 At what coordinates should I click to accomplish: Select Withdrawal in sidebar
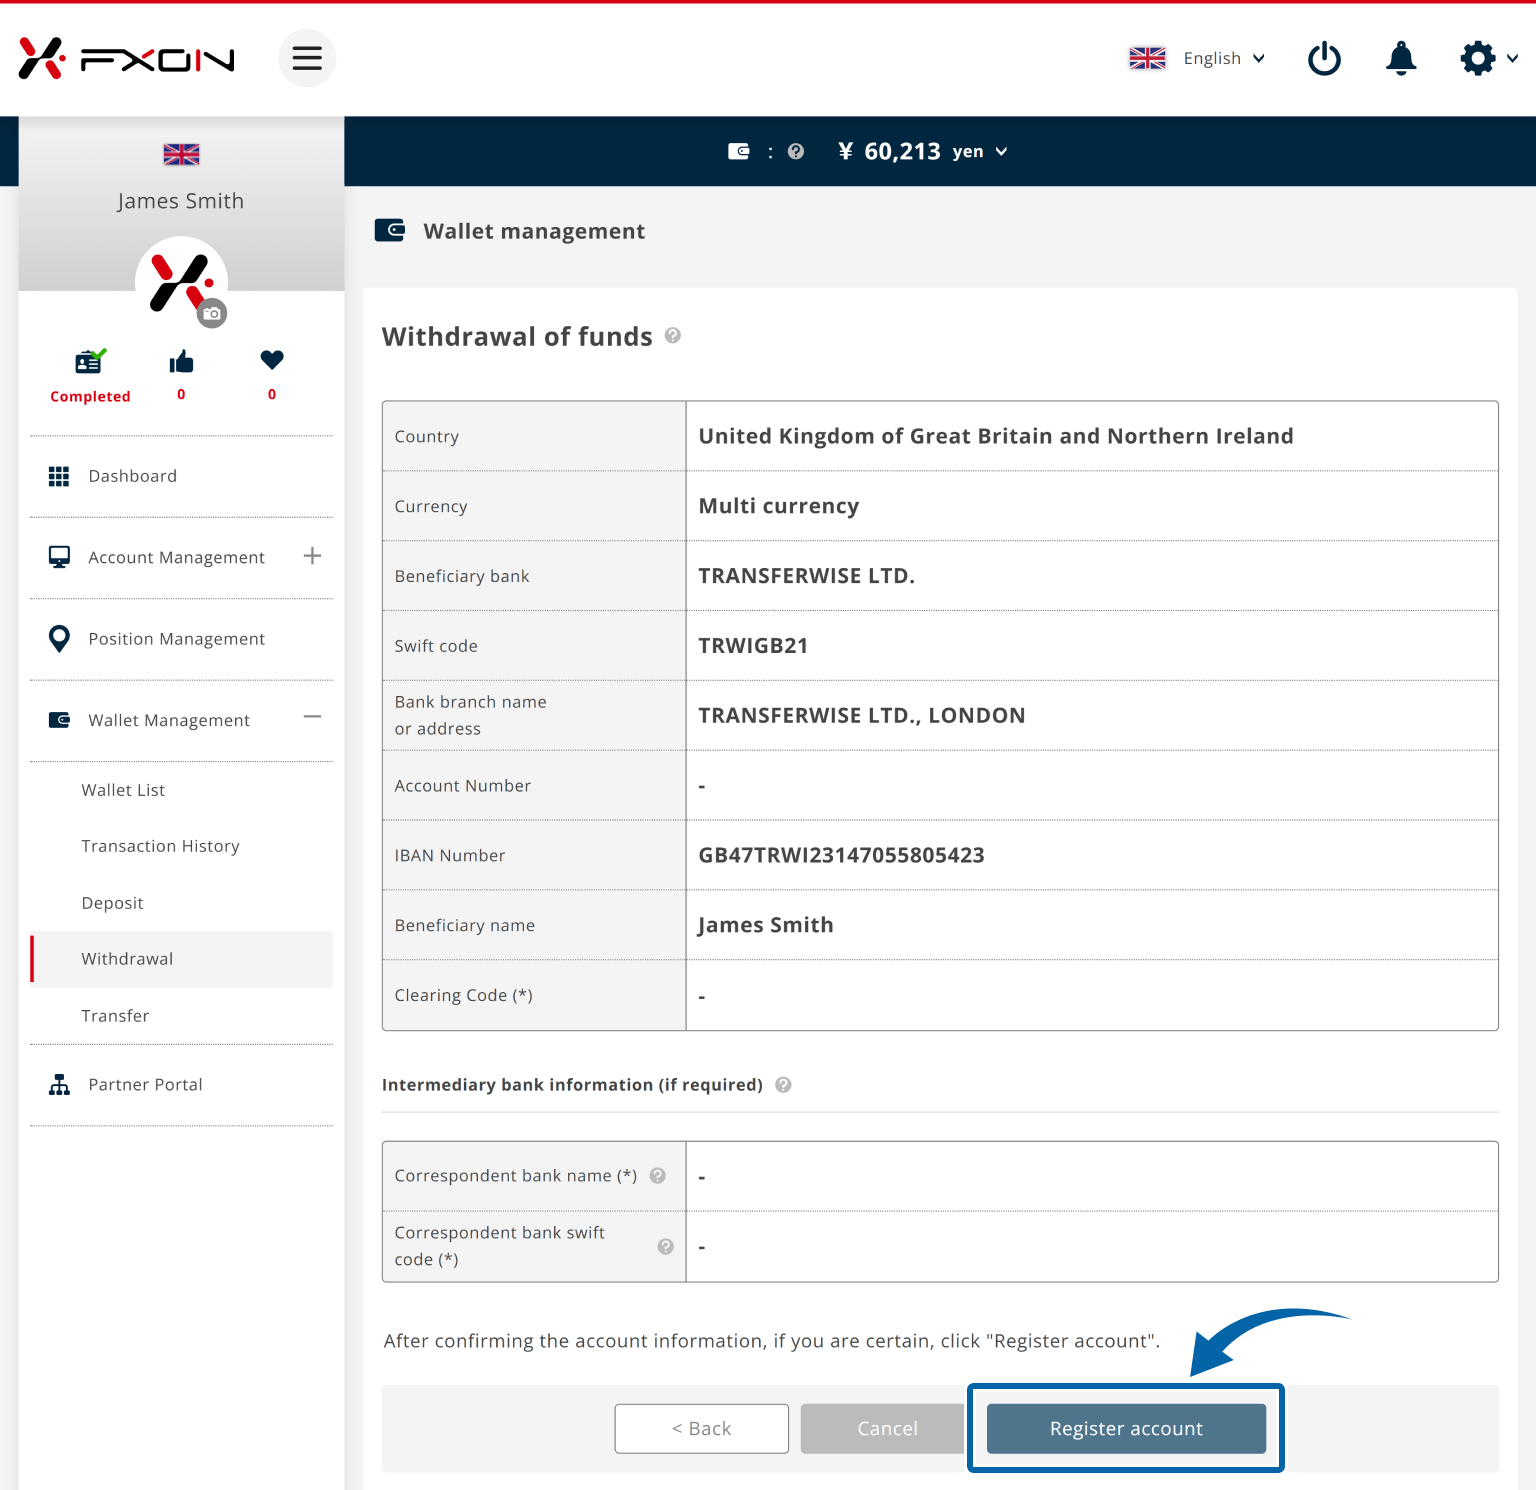pos(181,959)
